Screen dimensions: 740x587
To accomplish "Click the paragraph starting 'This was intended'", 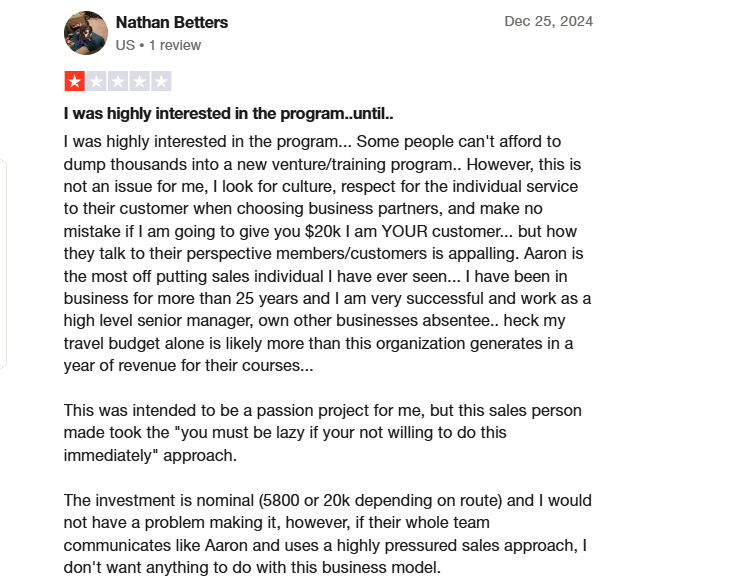I will pyautogui.click(x=323, y=433).
